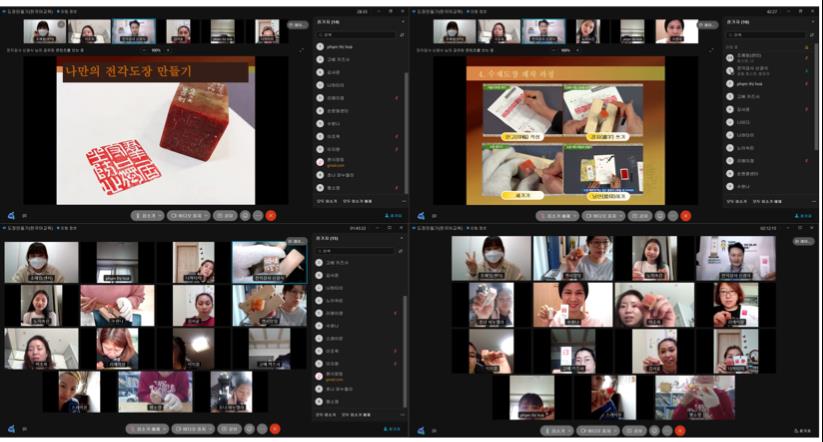Toggle microphone in the four-photo steps slide window

point(555,216)
